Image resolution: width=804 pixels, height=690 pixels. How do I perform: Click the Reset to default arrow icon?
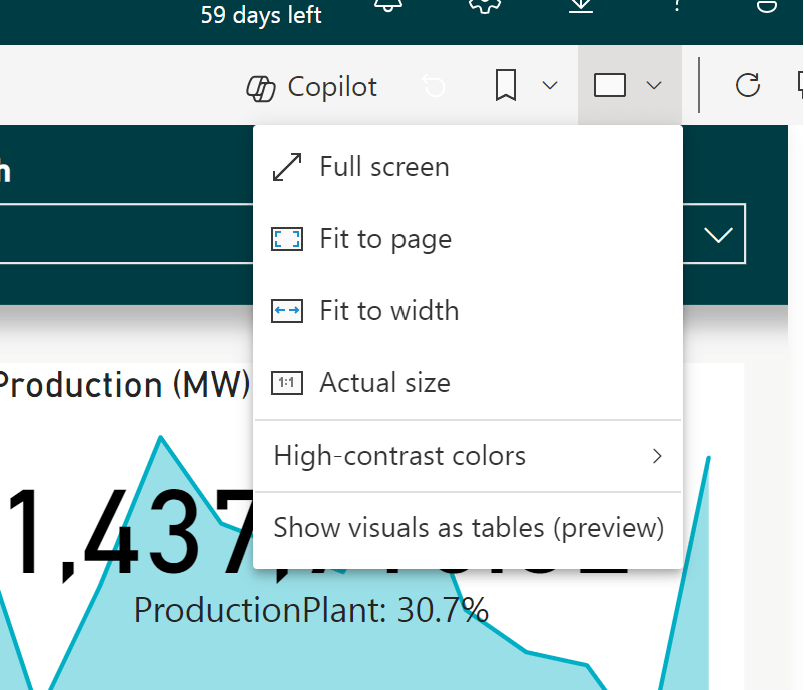coord(434,87)
